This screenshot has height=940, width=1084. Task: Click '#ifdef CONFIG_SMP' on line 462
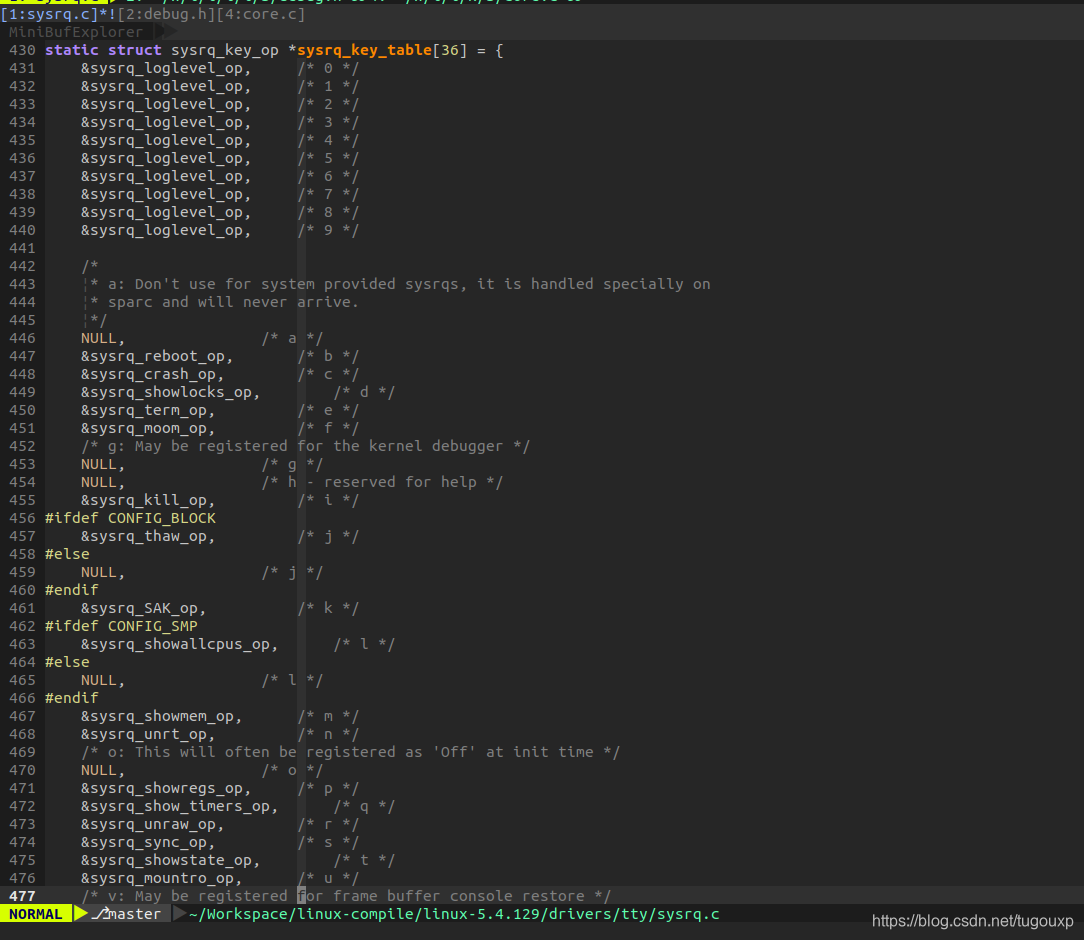coord(121,626)
